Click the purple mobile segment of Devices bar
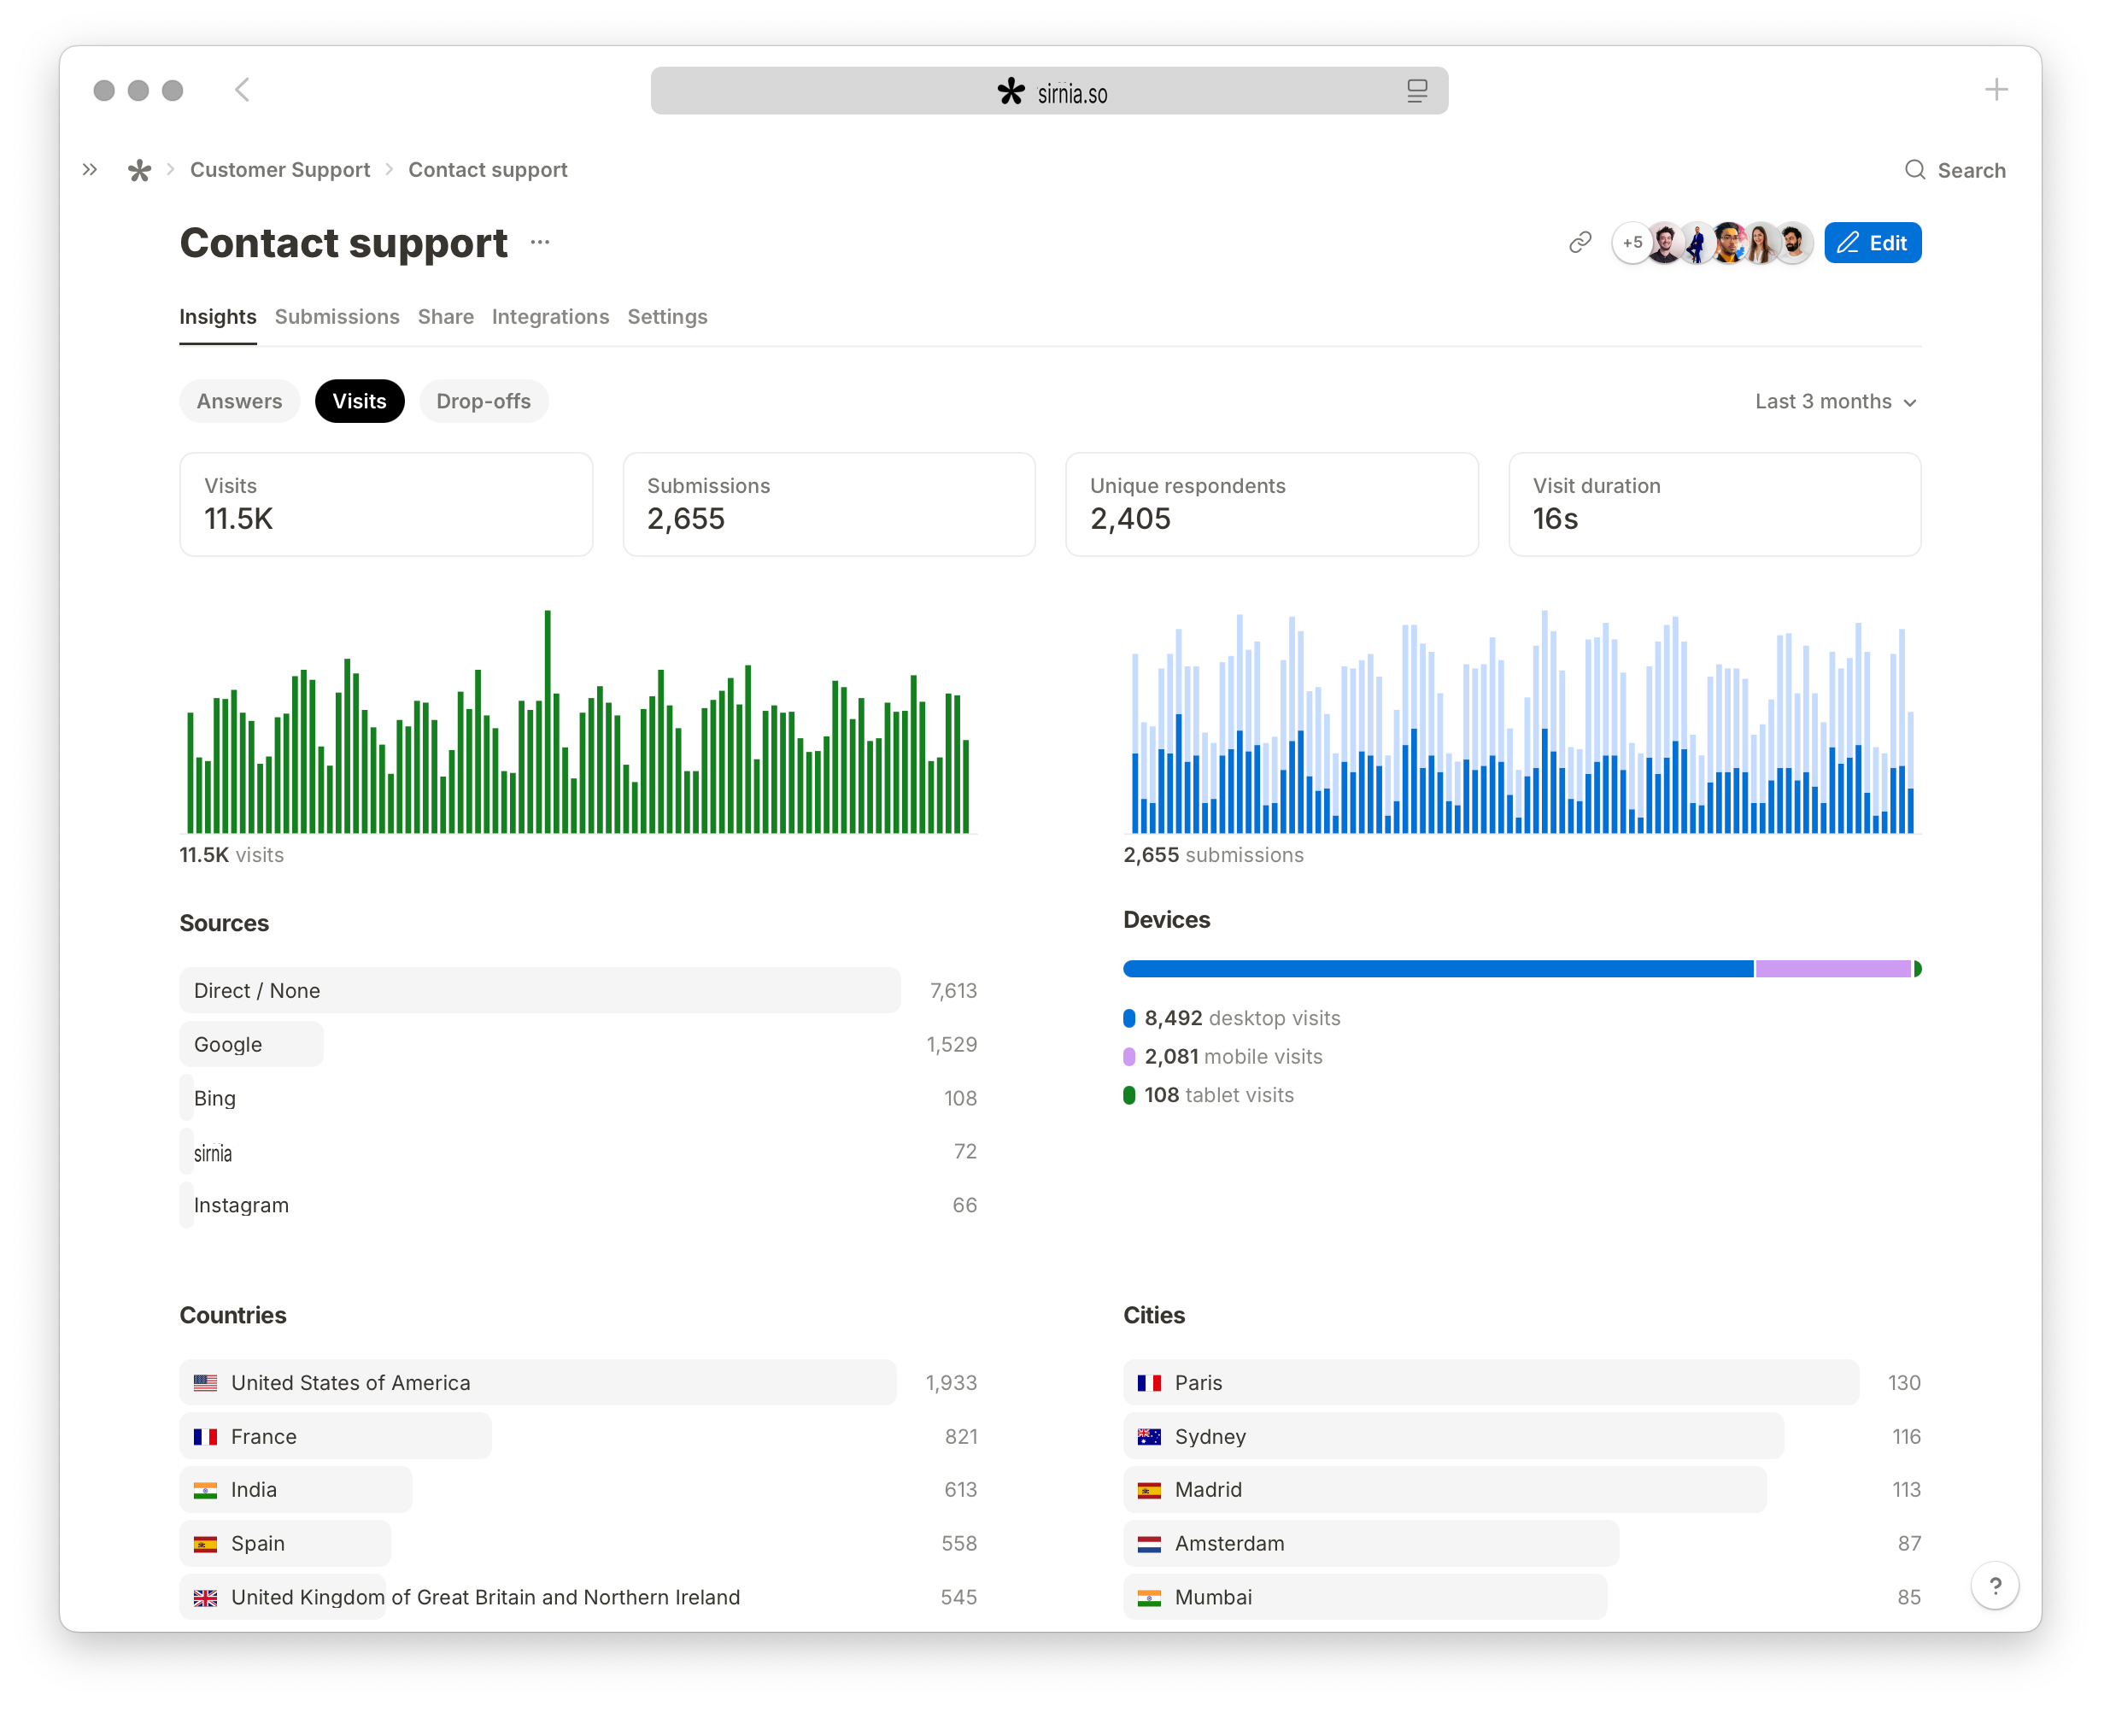 pos(1833,968)
